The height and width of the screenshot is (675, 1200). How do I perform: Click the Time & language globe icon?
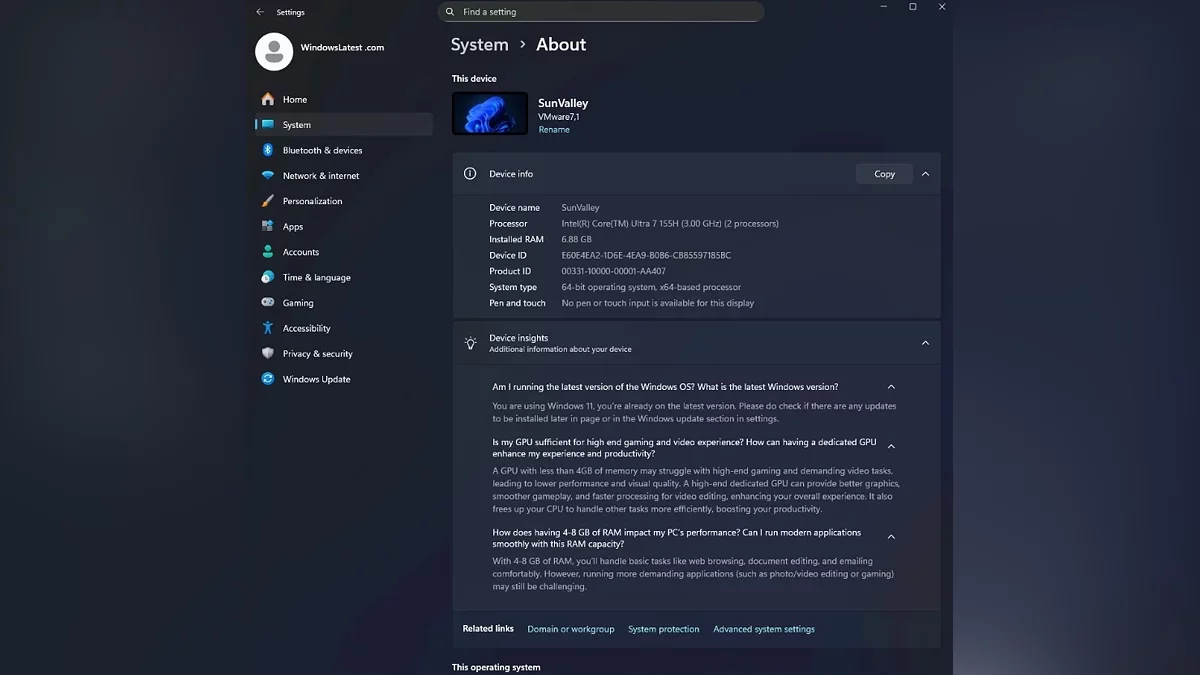pos(267,277)
